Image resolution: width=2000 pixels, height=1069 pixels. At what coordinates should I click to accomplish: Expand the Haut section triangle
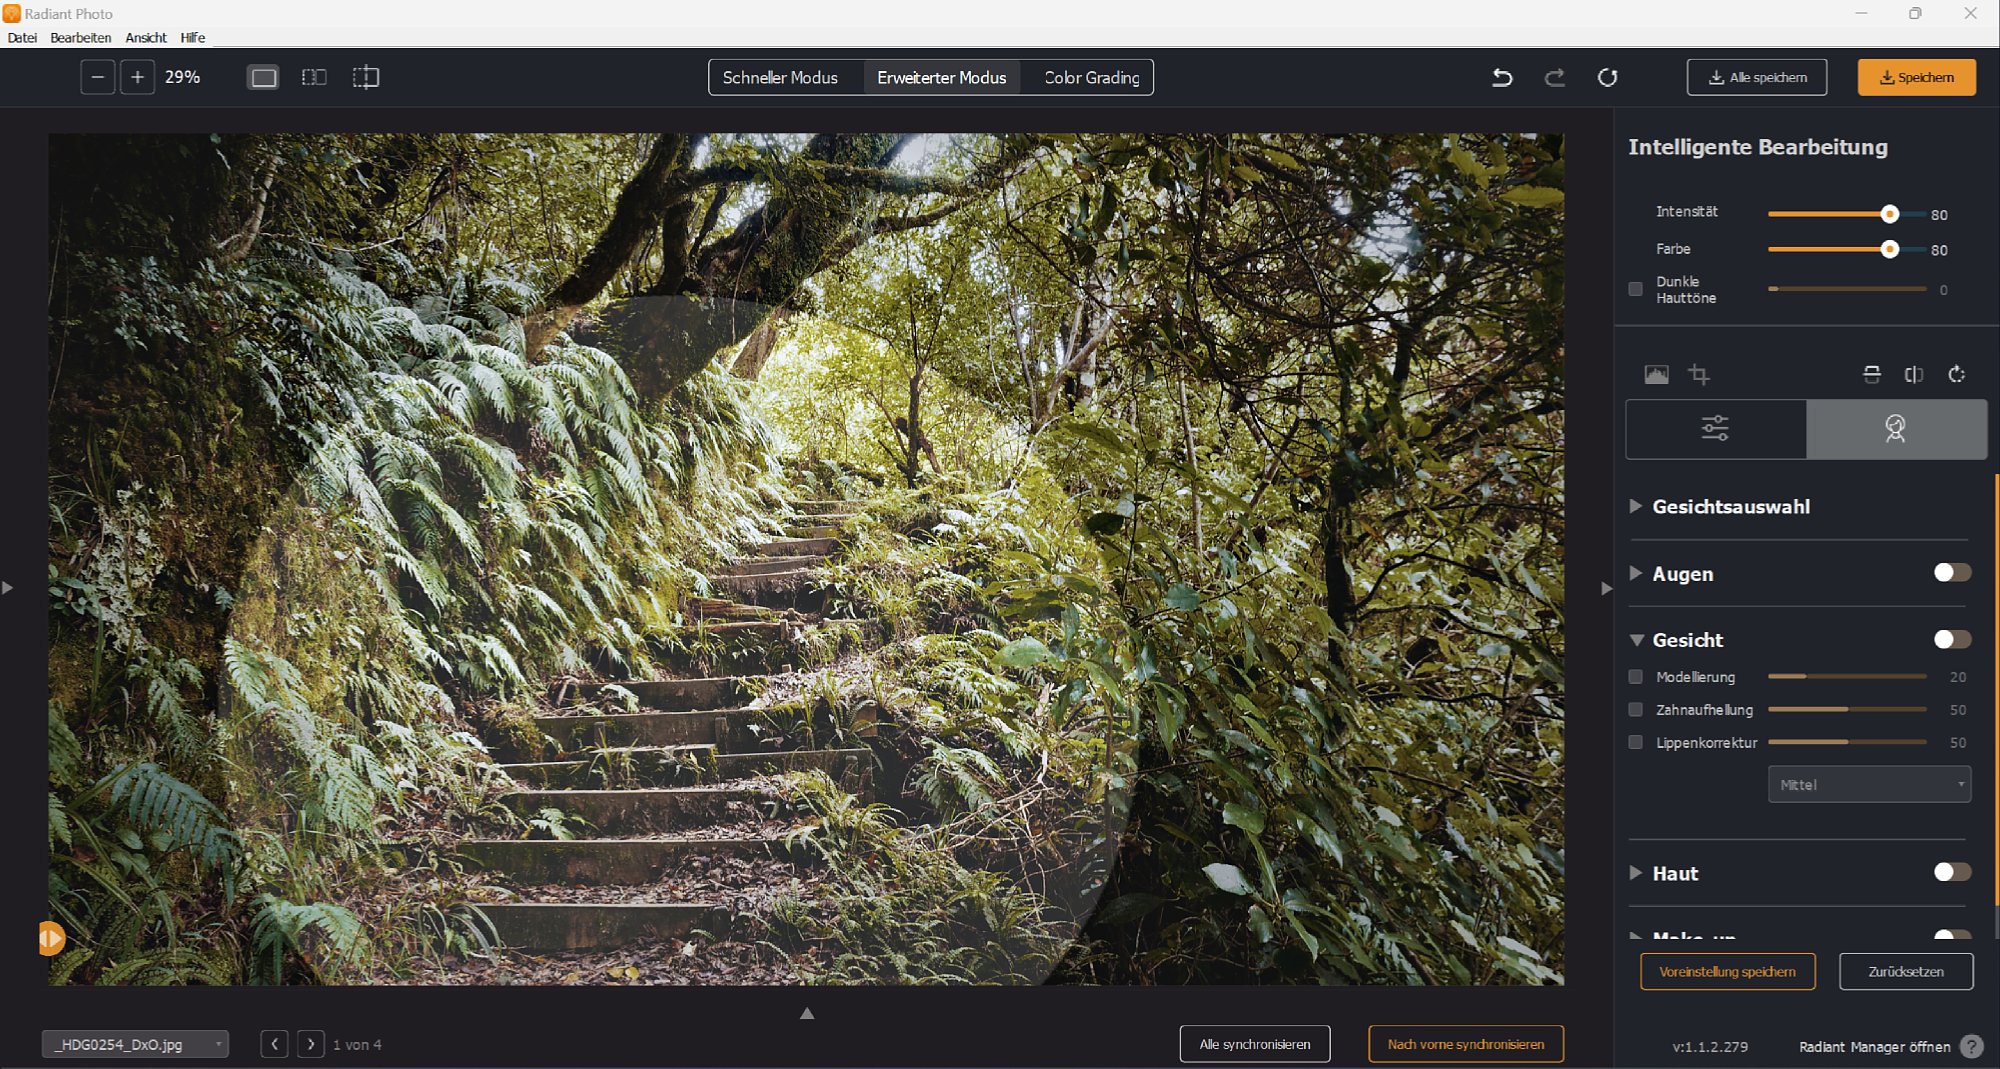coord(1636,873)
